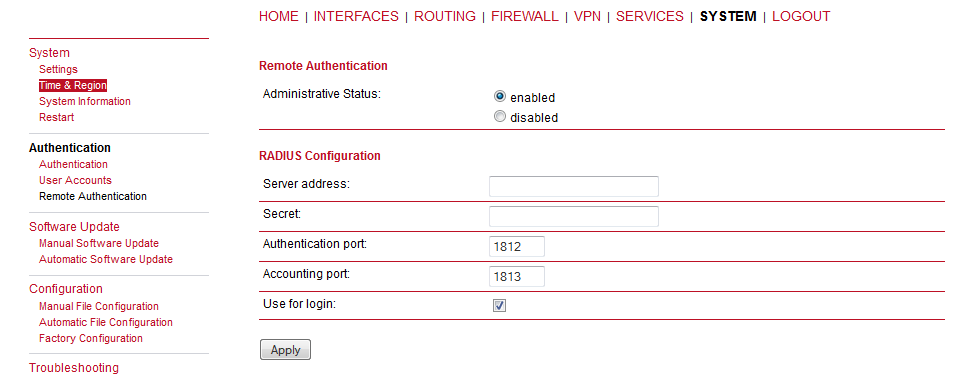The width and height of the screenshot is (971, 379).
Task: Select the enabled radio button
Action: [x=500, y=97]
